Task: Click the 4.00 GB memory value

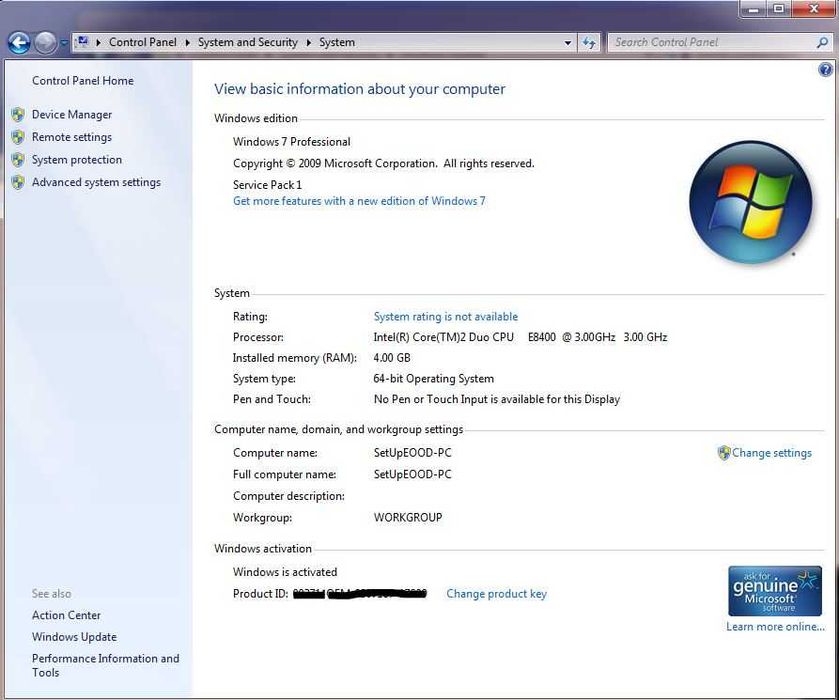Action: (392, 357)
